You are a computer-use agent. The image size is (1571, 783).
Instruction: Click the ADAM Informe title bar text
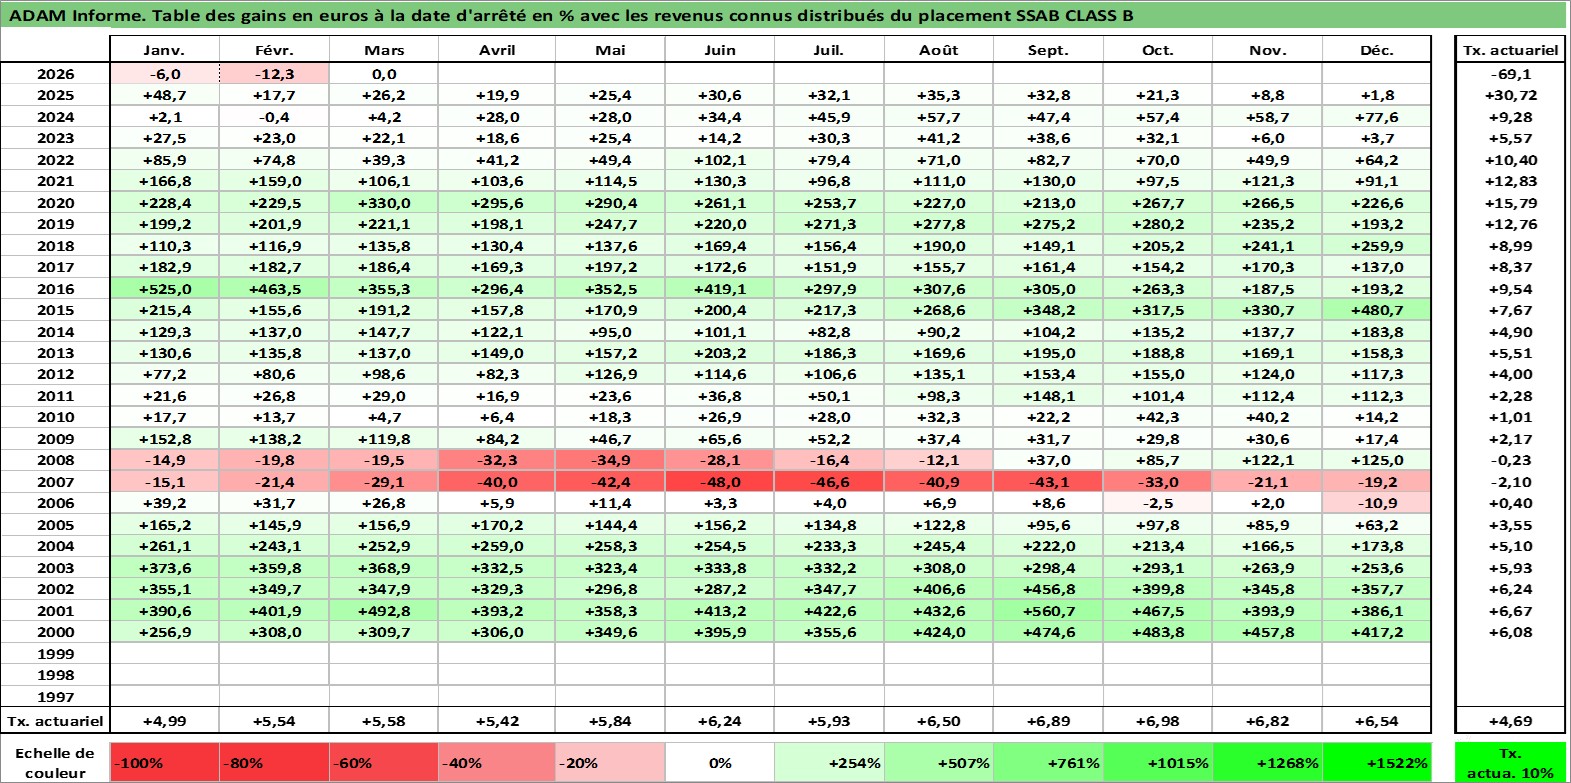571,15
